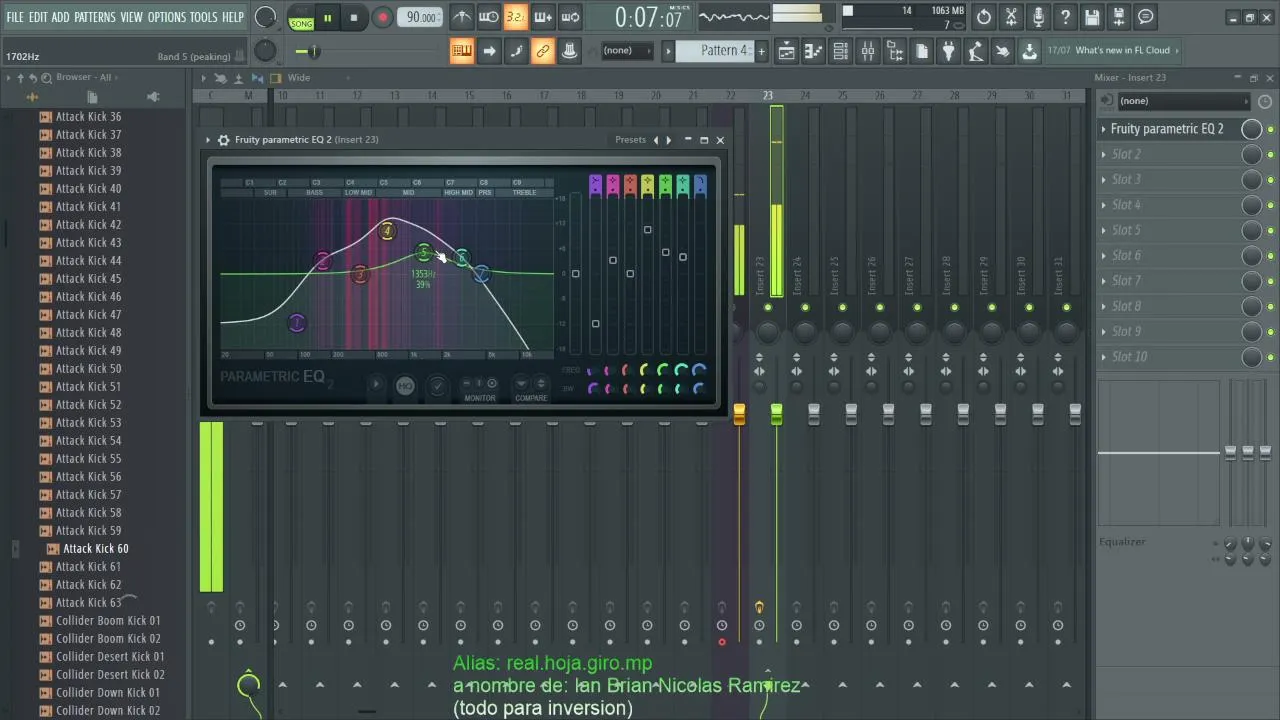The width and height of the screenshot is (1280, 720).
Task: Click the step edit arrow icon
Action: click(489, 51)
